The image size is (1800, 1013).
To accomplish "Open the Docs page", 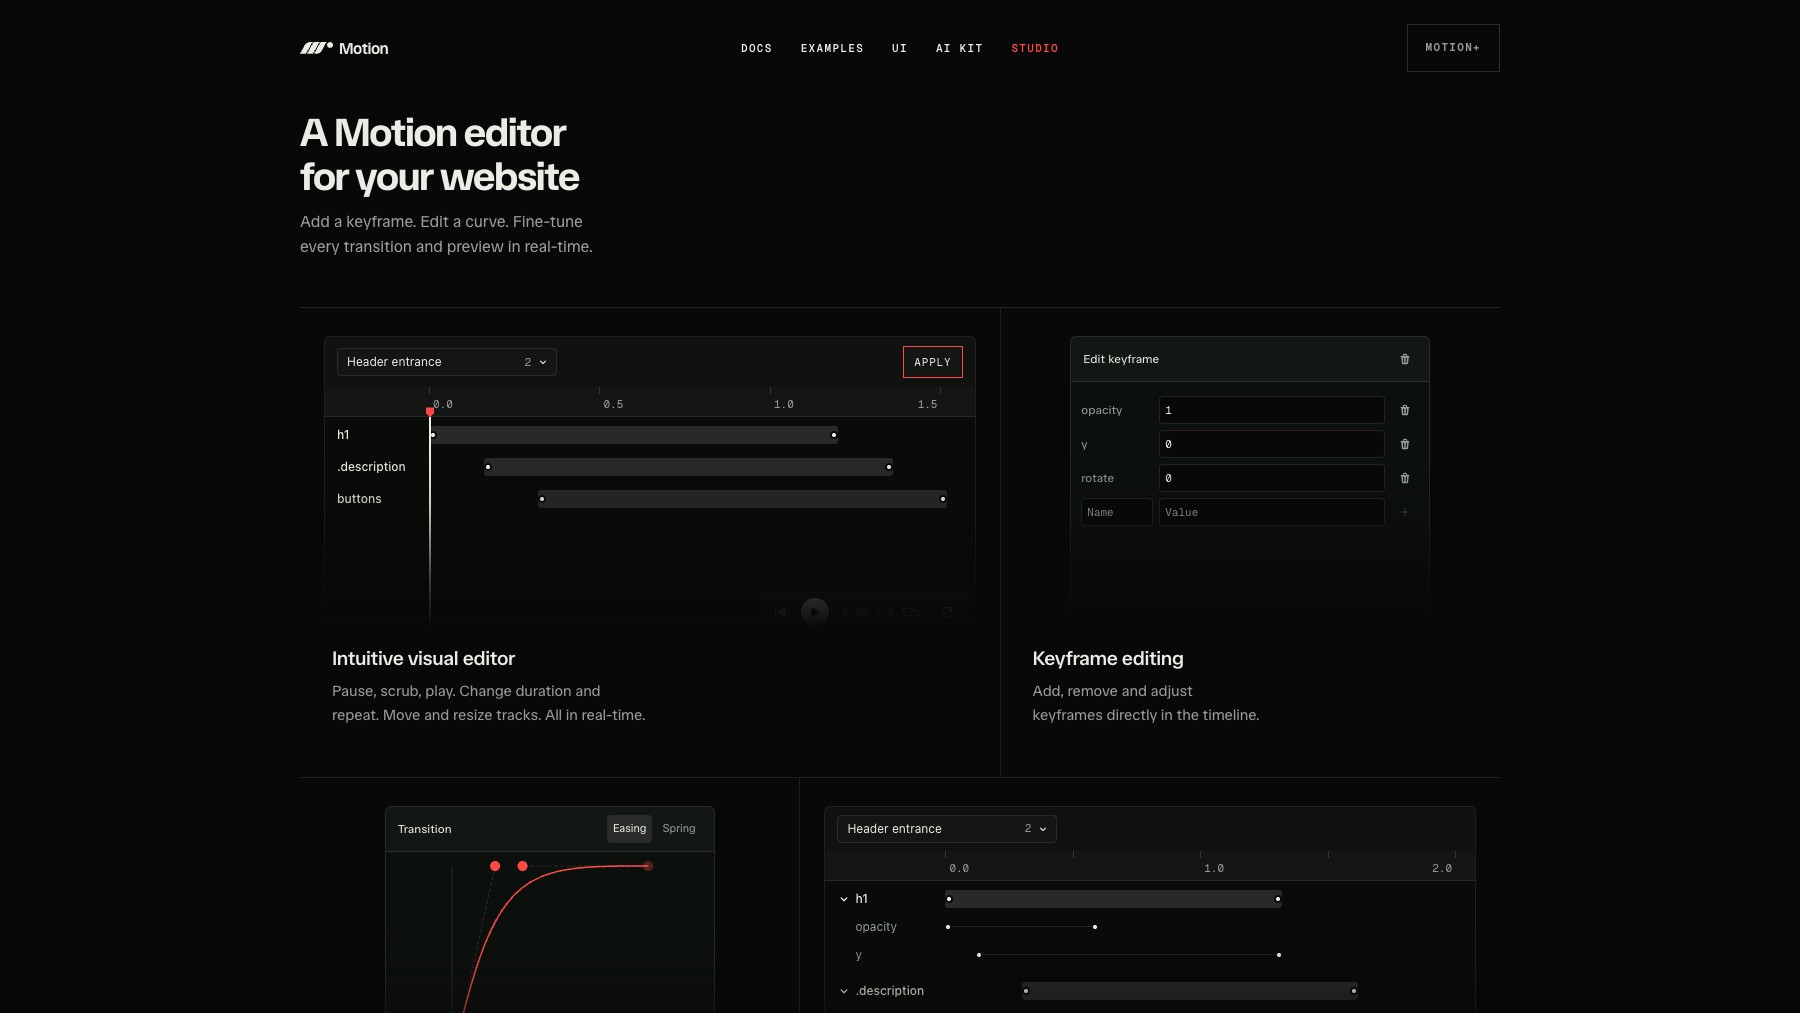I will click(756, 48).
